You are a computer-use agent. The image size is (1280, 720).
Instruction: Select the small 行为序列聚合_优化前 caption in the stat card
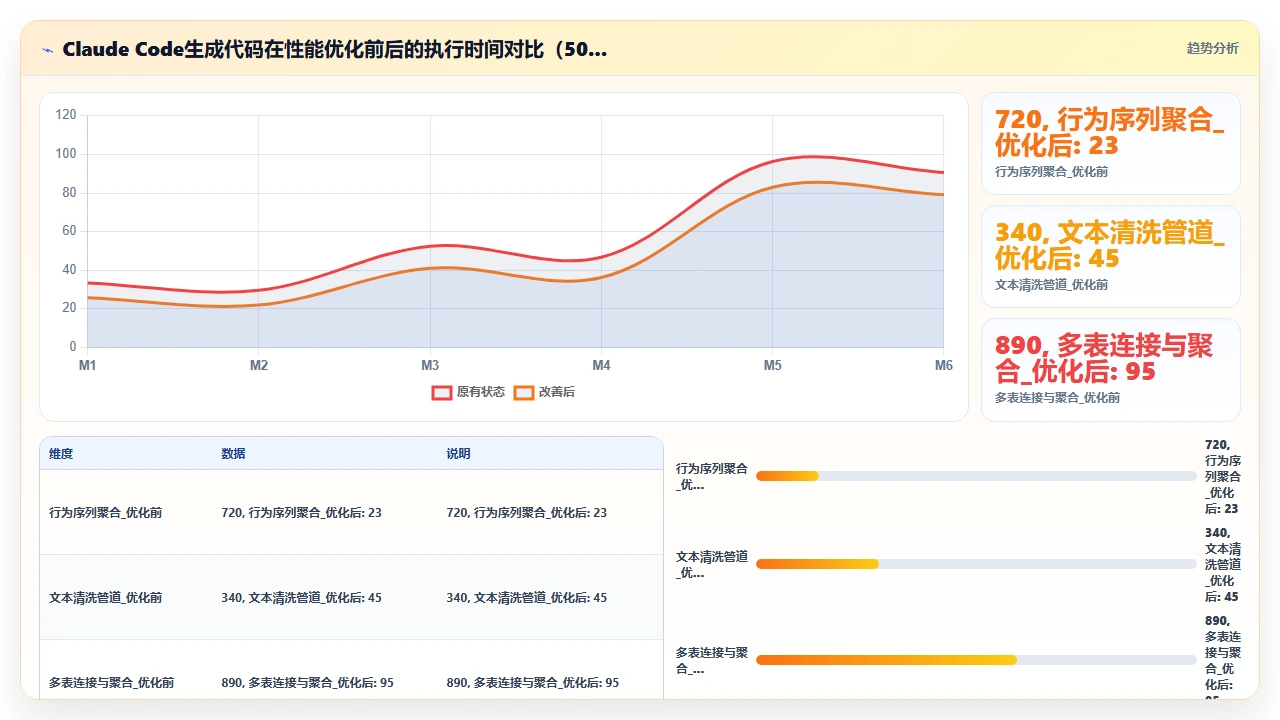click(1051, 172)
